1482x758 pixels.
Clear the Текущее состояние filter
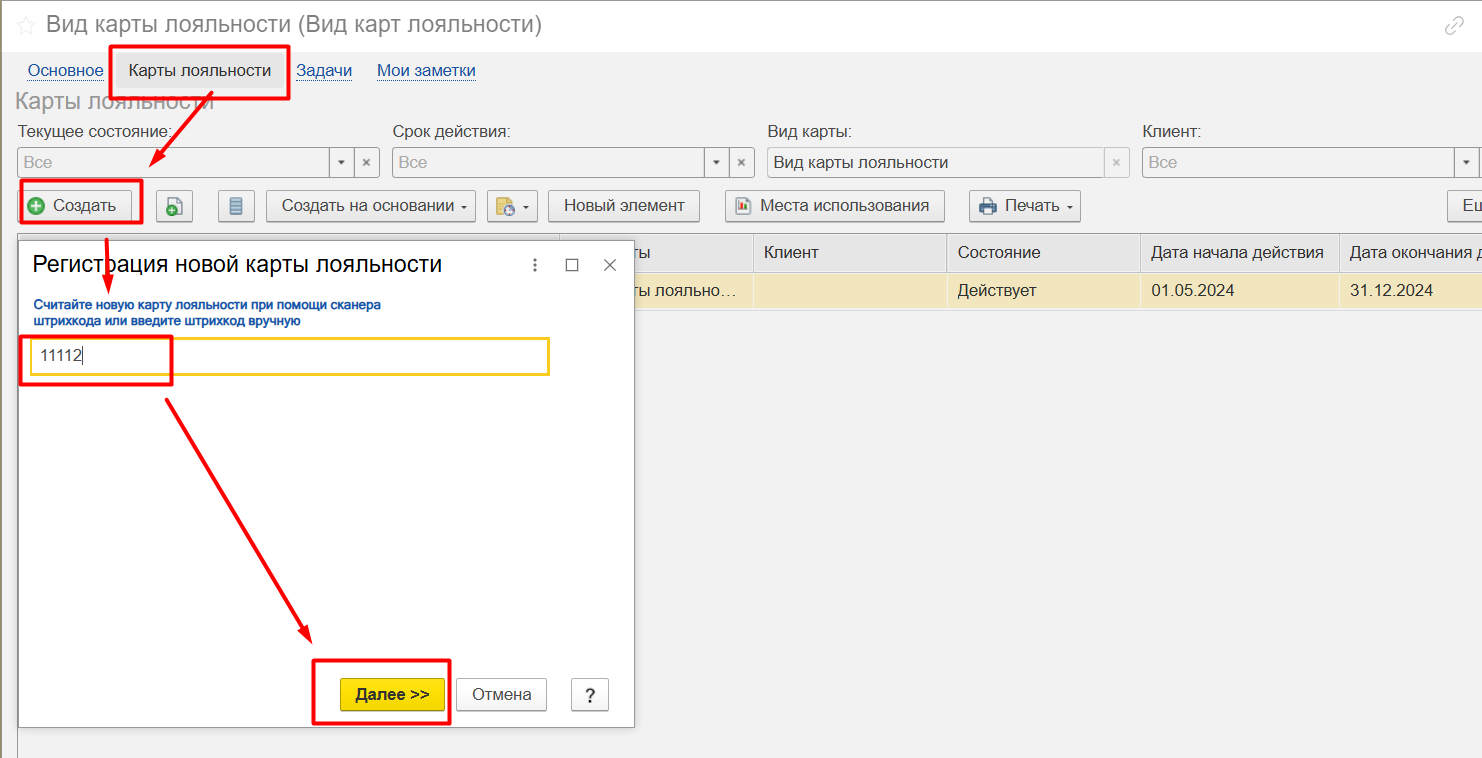(x=367, y=162)
